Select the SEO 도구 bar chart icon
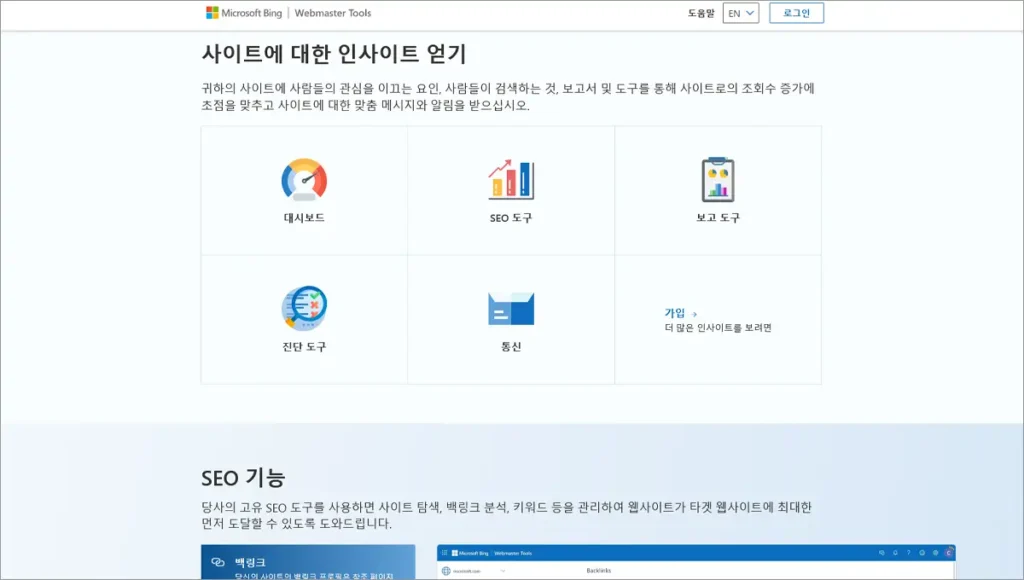Screen dimensions: 1024x580 511,180
